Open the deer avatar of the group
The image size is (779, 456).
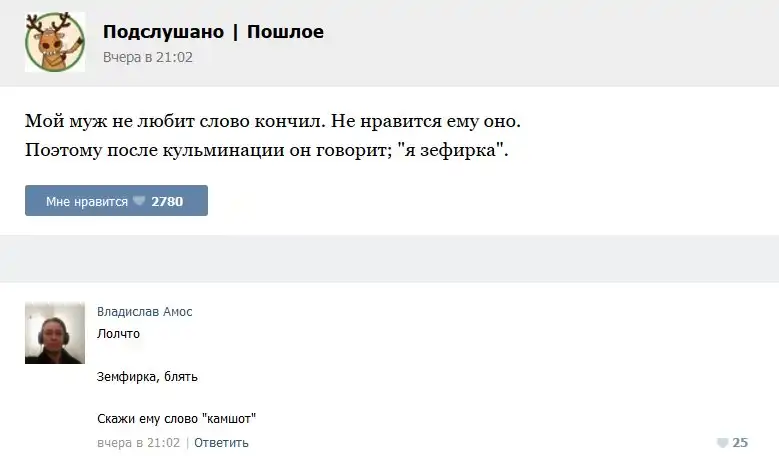click(55, 42)
